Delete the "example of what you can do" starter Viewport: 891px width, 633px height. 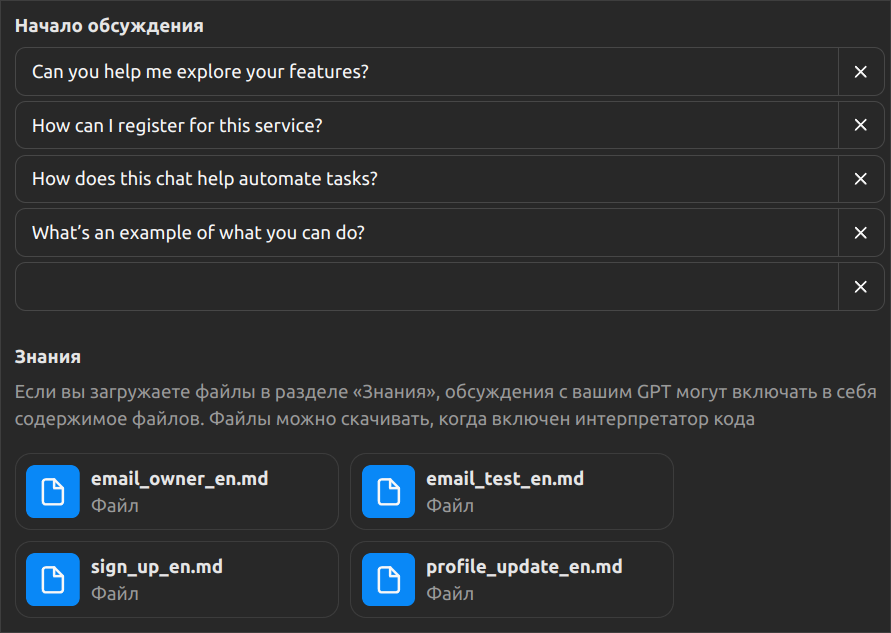point(860,233)
